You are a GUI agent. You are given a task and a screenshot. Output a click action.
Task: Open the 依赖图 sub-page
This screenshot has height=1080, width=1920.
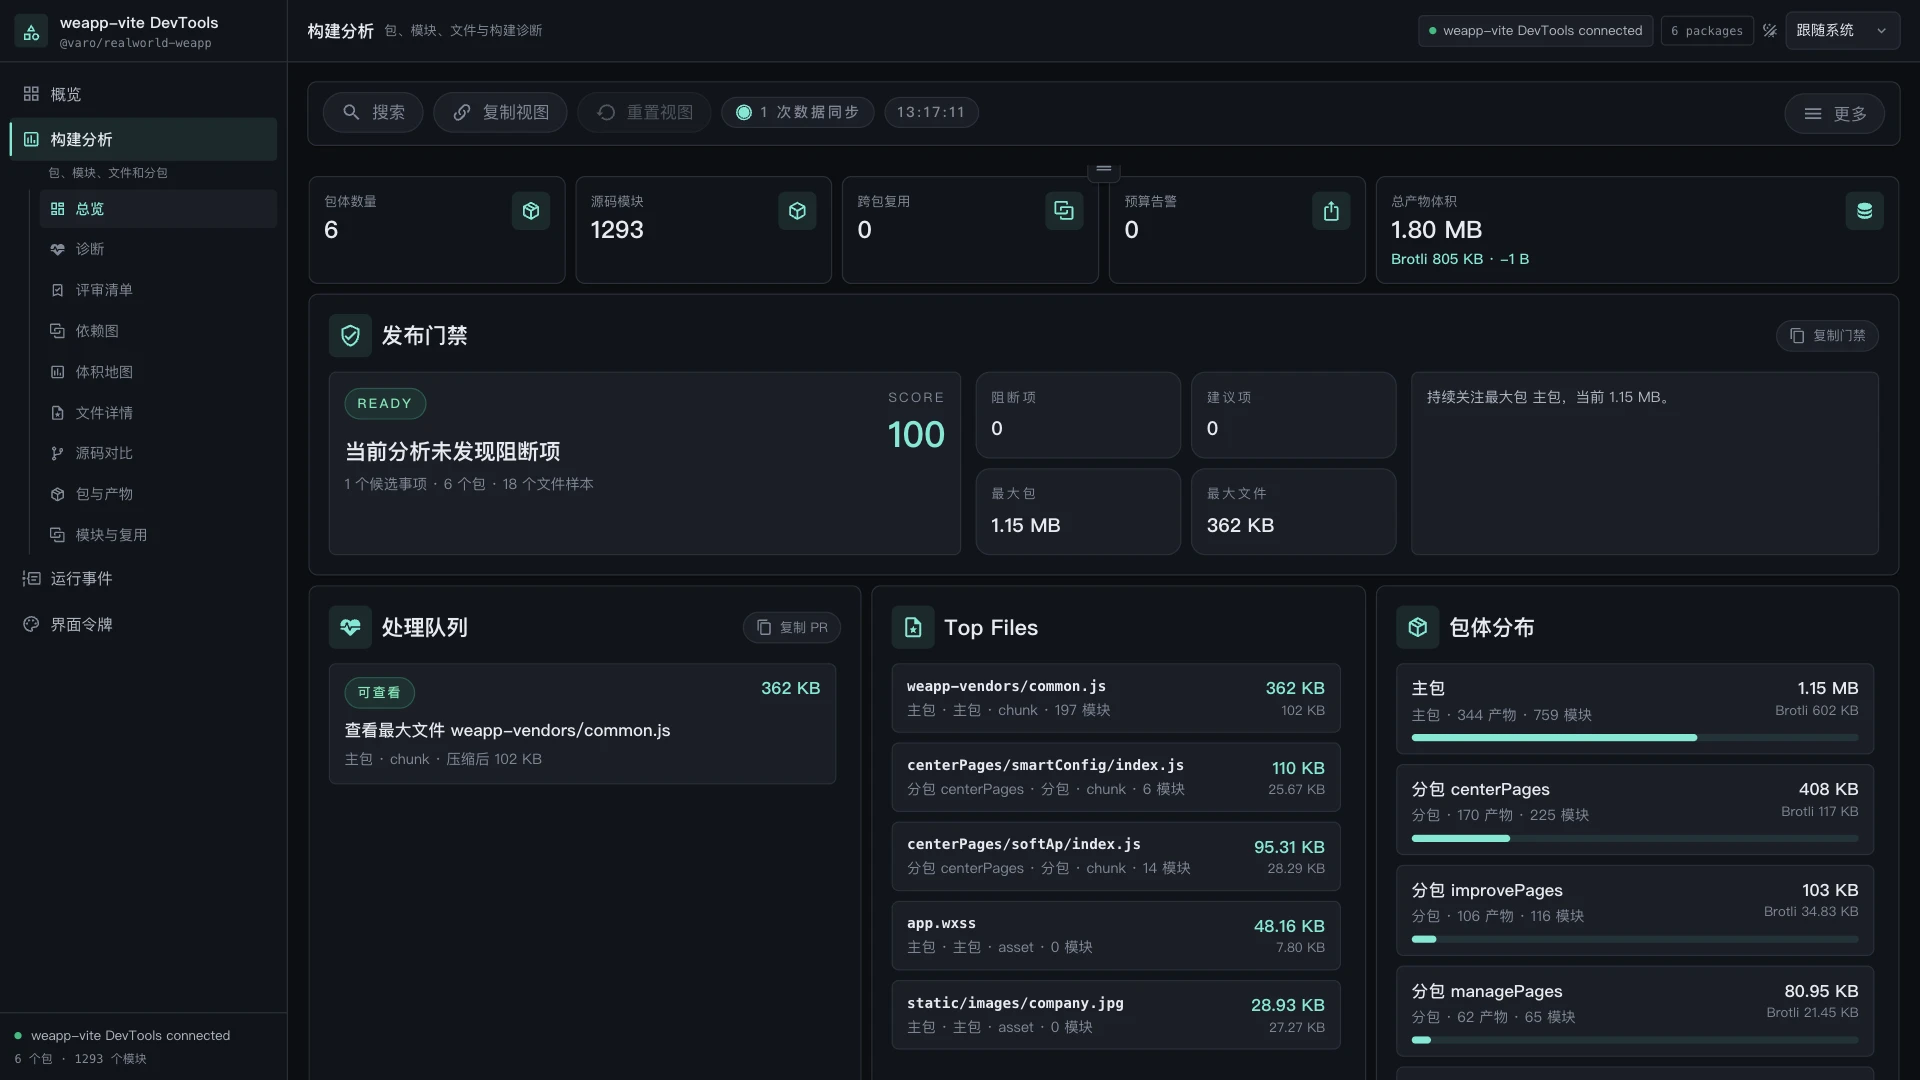tap(158, 331)
